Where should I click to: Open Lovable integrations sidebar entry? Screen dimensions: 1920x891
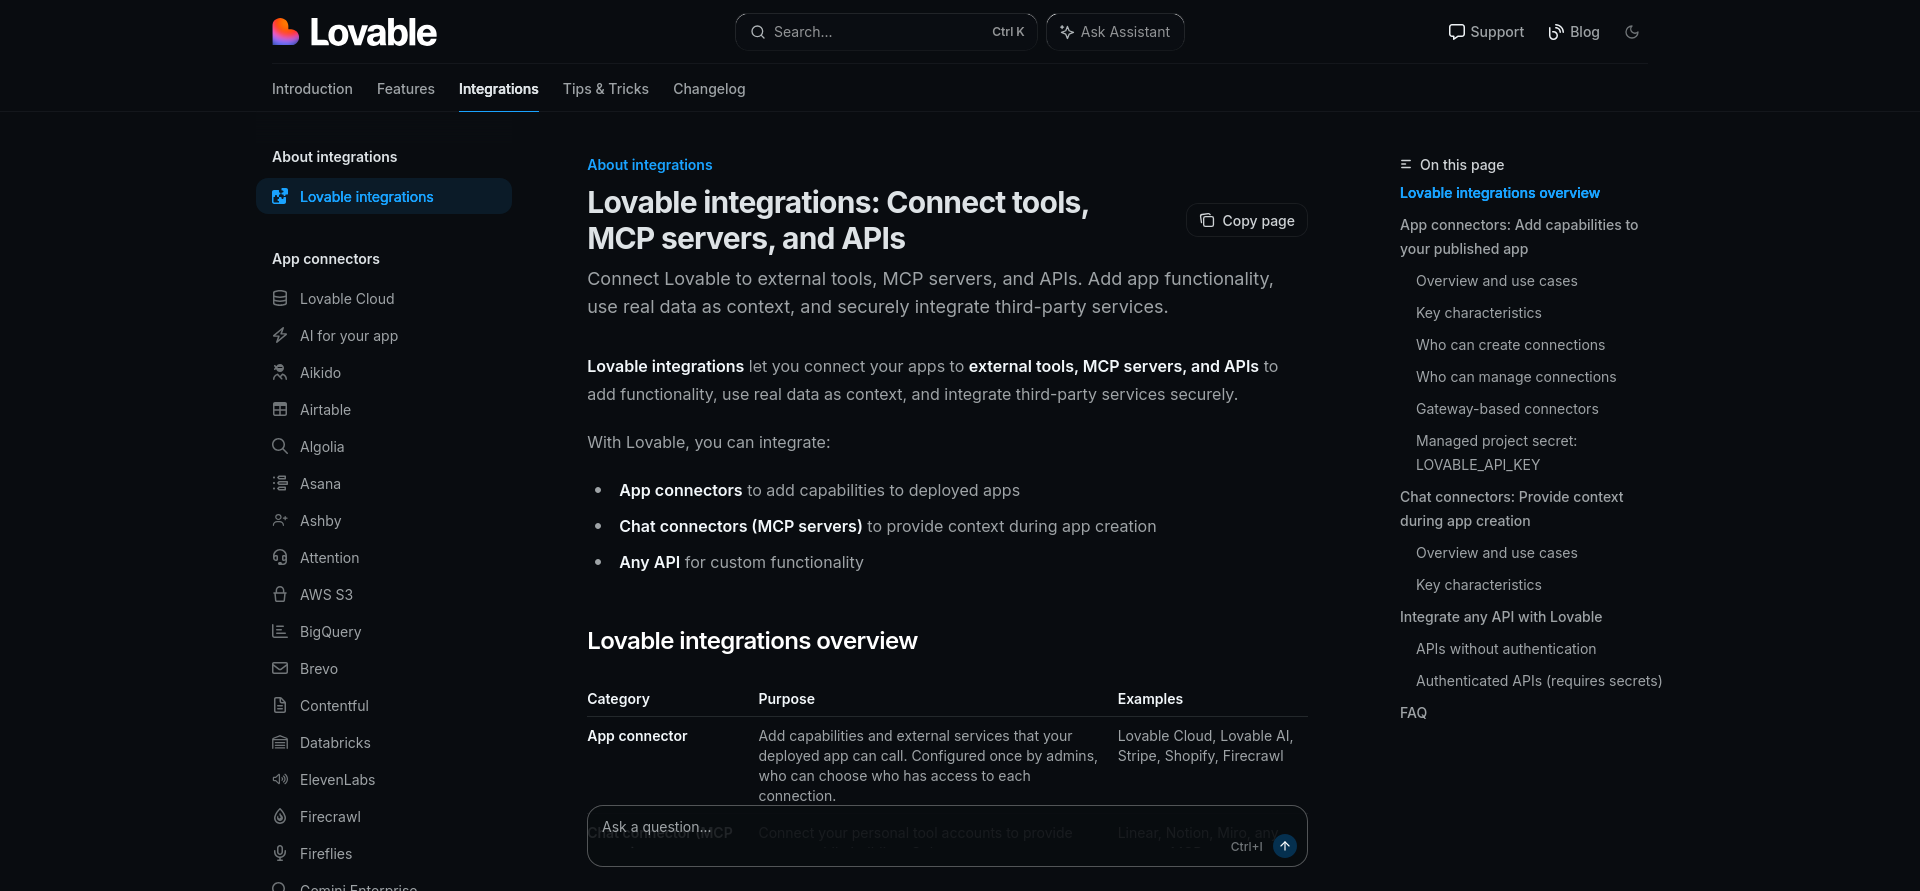point(384,197)
